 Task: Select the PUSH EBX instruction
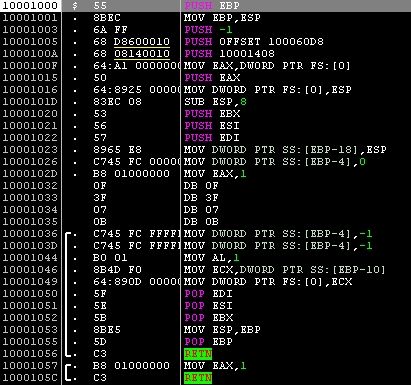tap(212, 114)
